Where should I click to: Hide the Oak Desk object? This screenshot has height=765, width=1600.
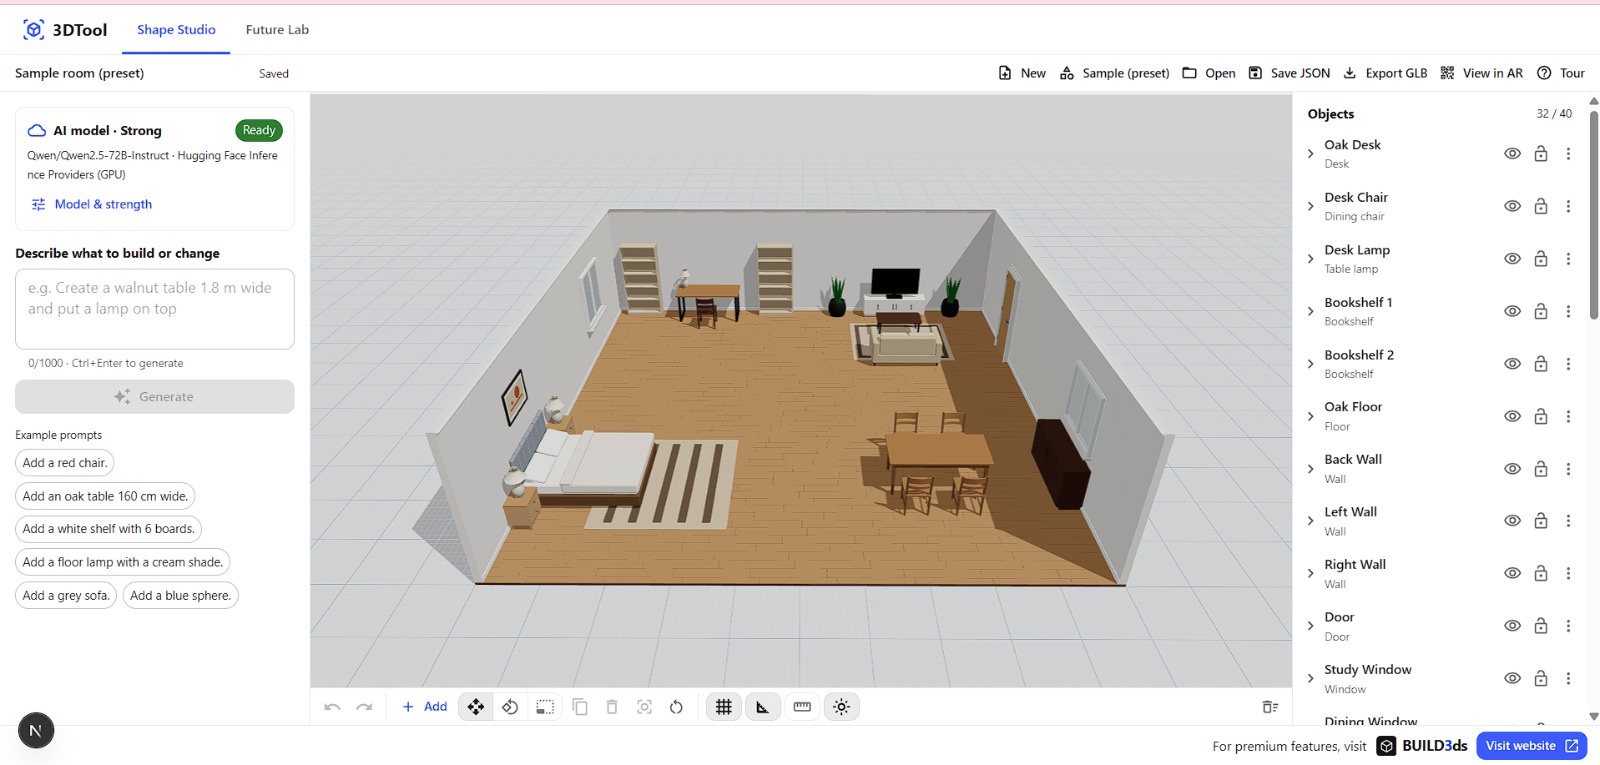click(1513, 154)
